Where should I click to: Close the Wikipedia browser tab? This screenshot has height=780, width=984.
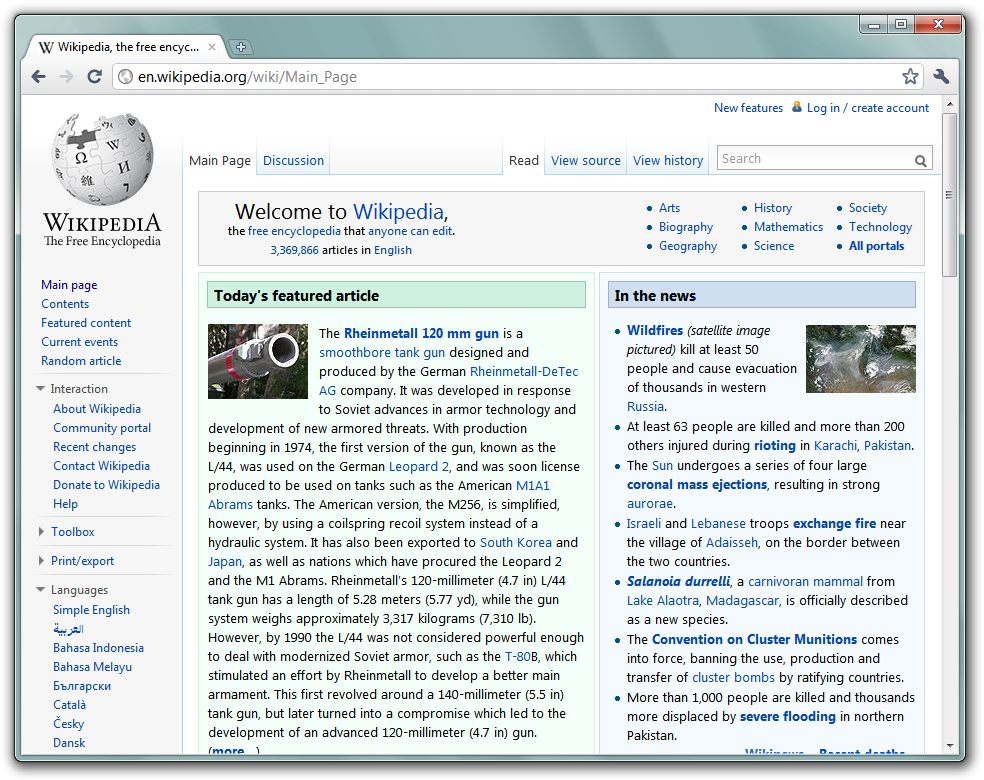coord(212,47)
